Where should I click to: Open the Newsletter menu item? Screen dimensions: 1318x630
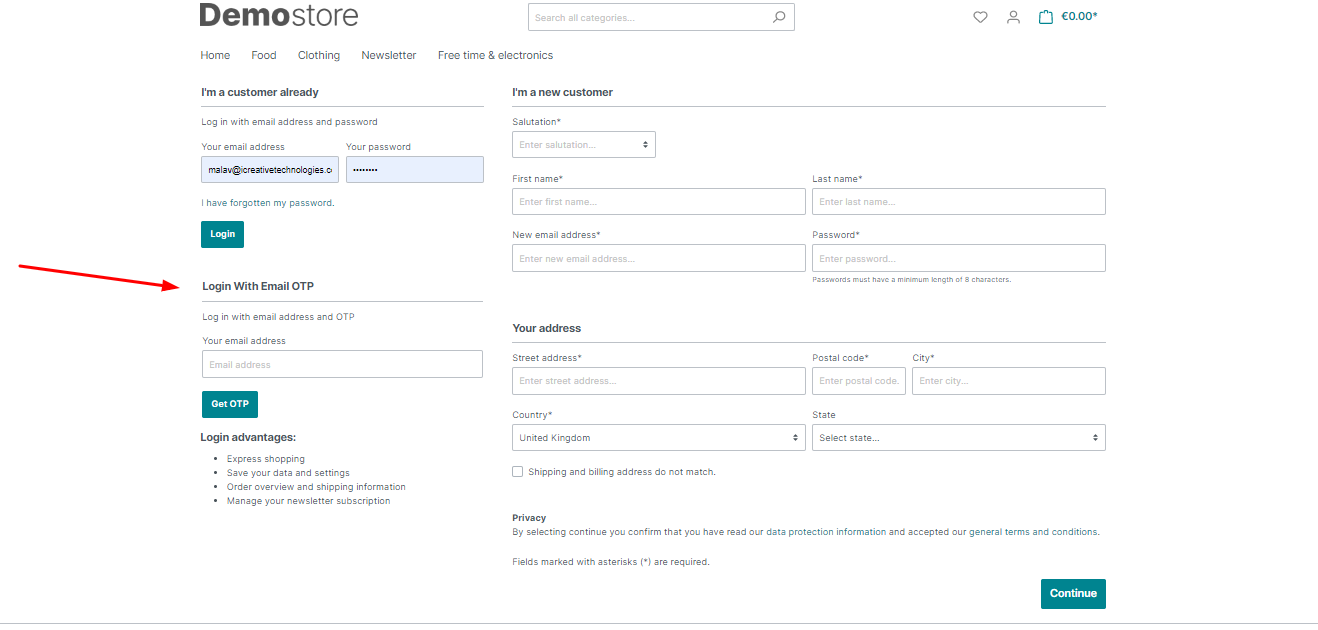388,55
